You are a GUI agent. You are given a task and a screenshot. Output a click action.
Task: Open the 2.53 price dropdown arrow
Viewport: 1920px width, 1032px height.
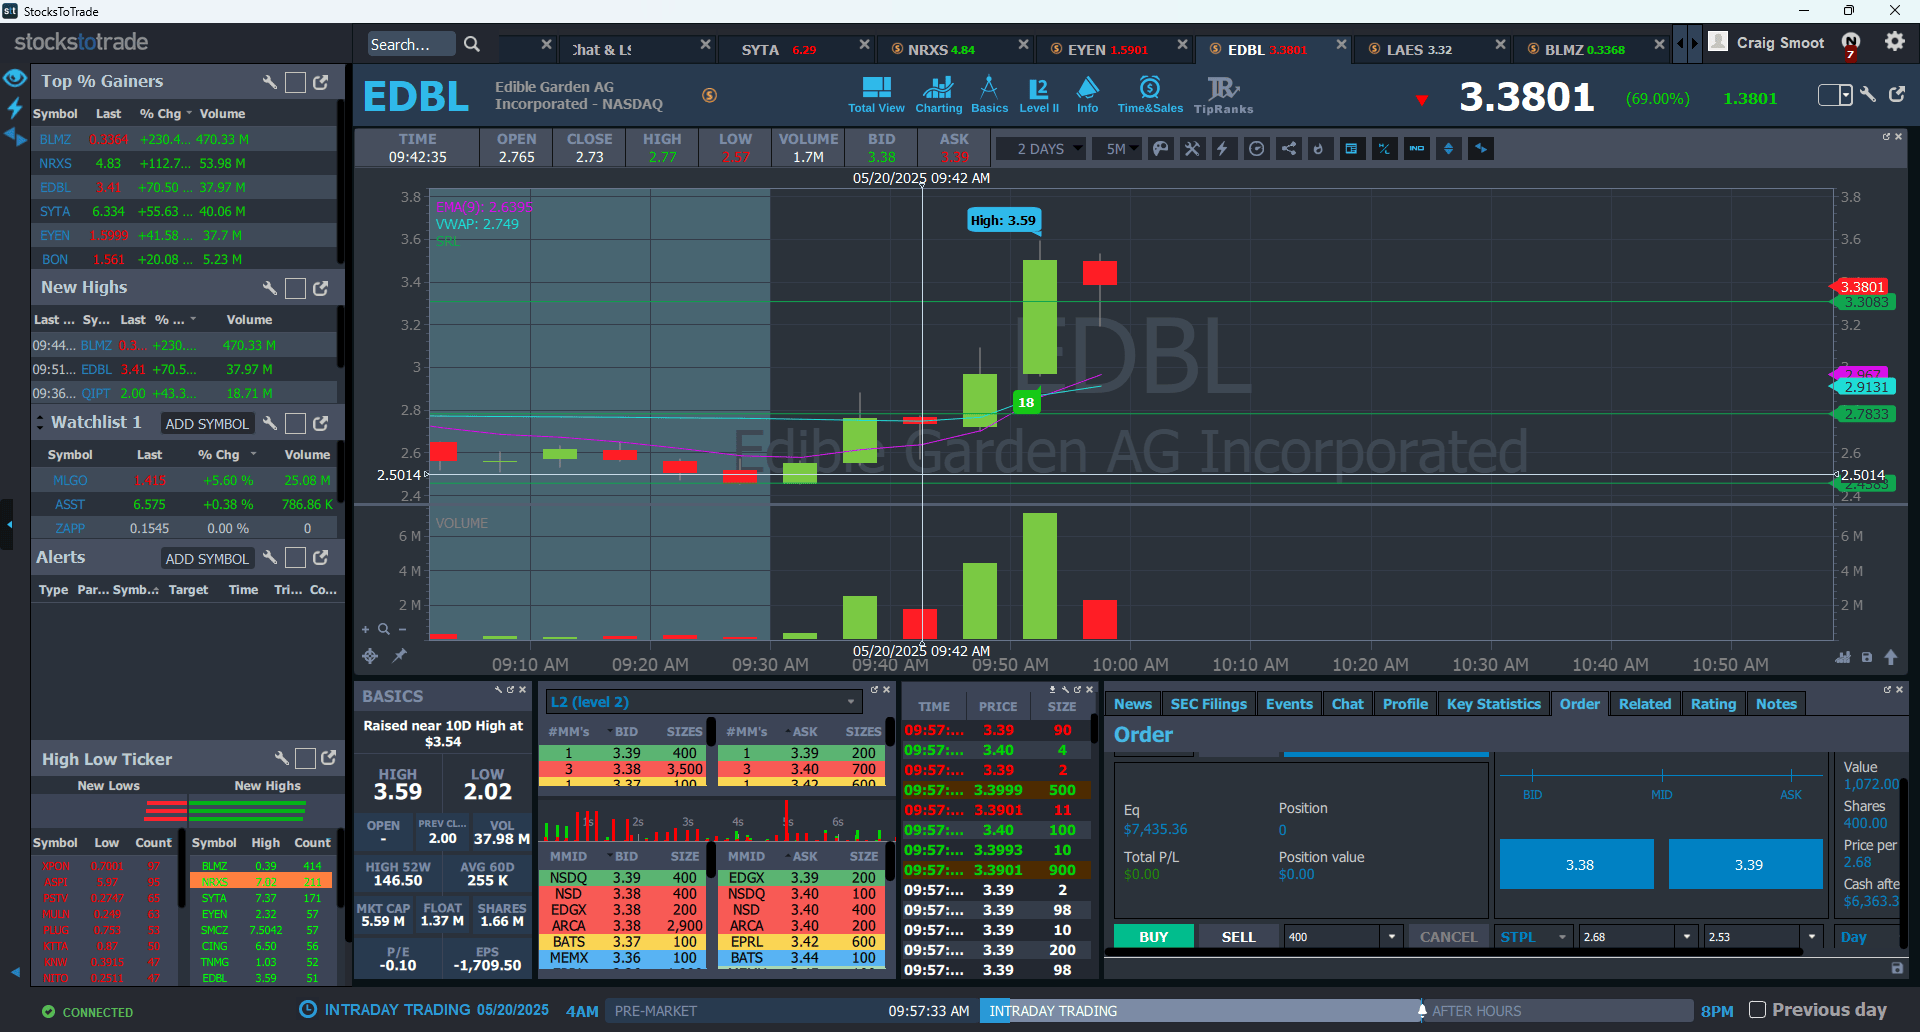tap(1812, 937)
